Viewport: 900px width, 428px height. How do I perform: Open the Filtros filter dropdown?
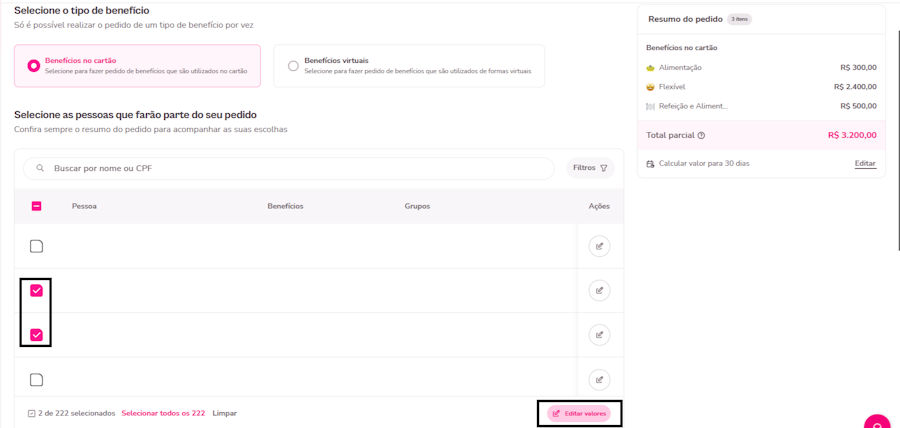590,168
